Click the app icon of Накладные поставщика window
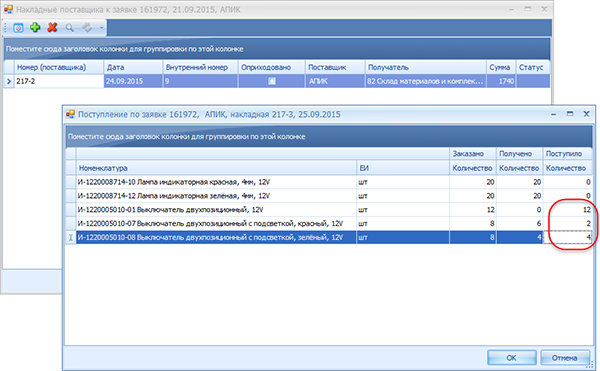Screen dimensions: 600x371 coord(8,9)
